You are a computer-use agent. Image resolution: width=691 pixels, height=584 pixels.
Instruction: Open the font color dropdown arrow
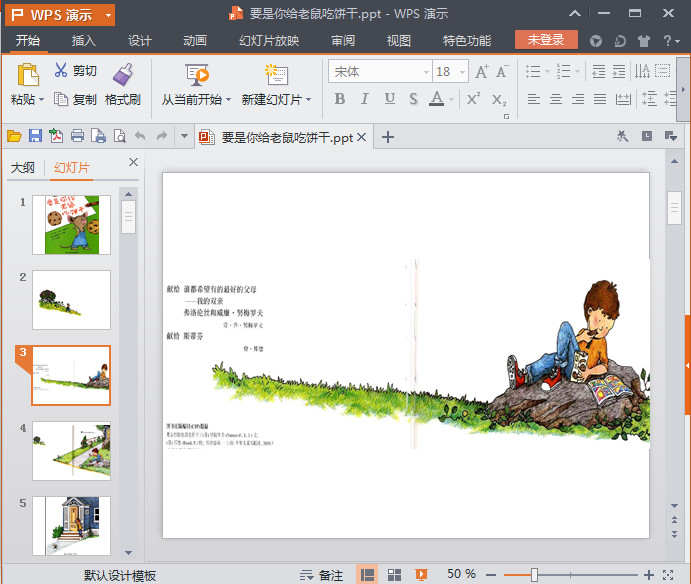451,100
